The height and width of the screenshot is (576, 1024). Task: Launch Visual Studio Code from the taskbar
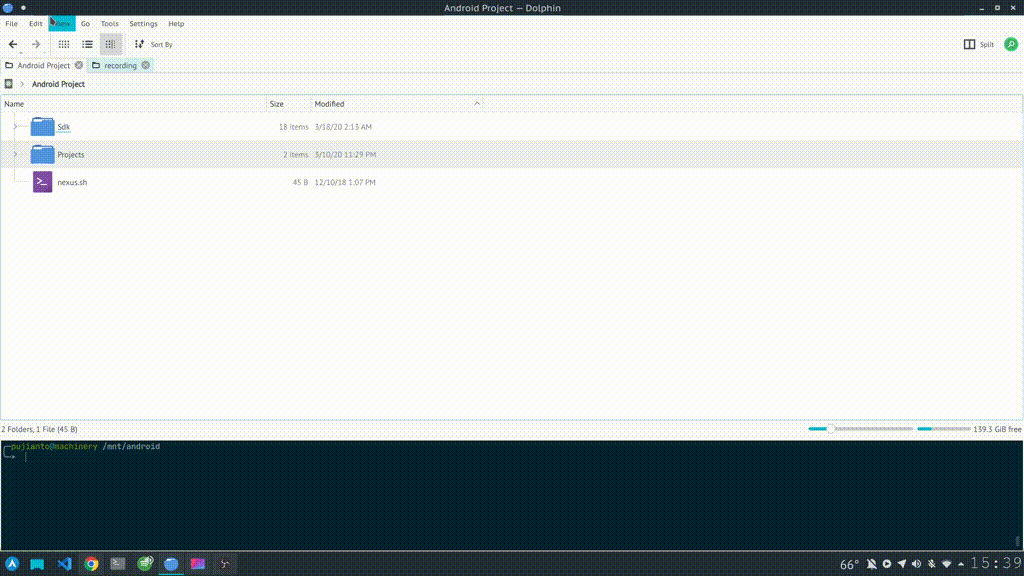point(64,564)
